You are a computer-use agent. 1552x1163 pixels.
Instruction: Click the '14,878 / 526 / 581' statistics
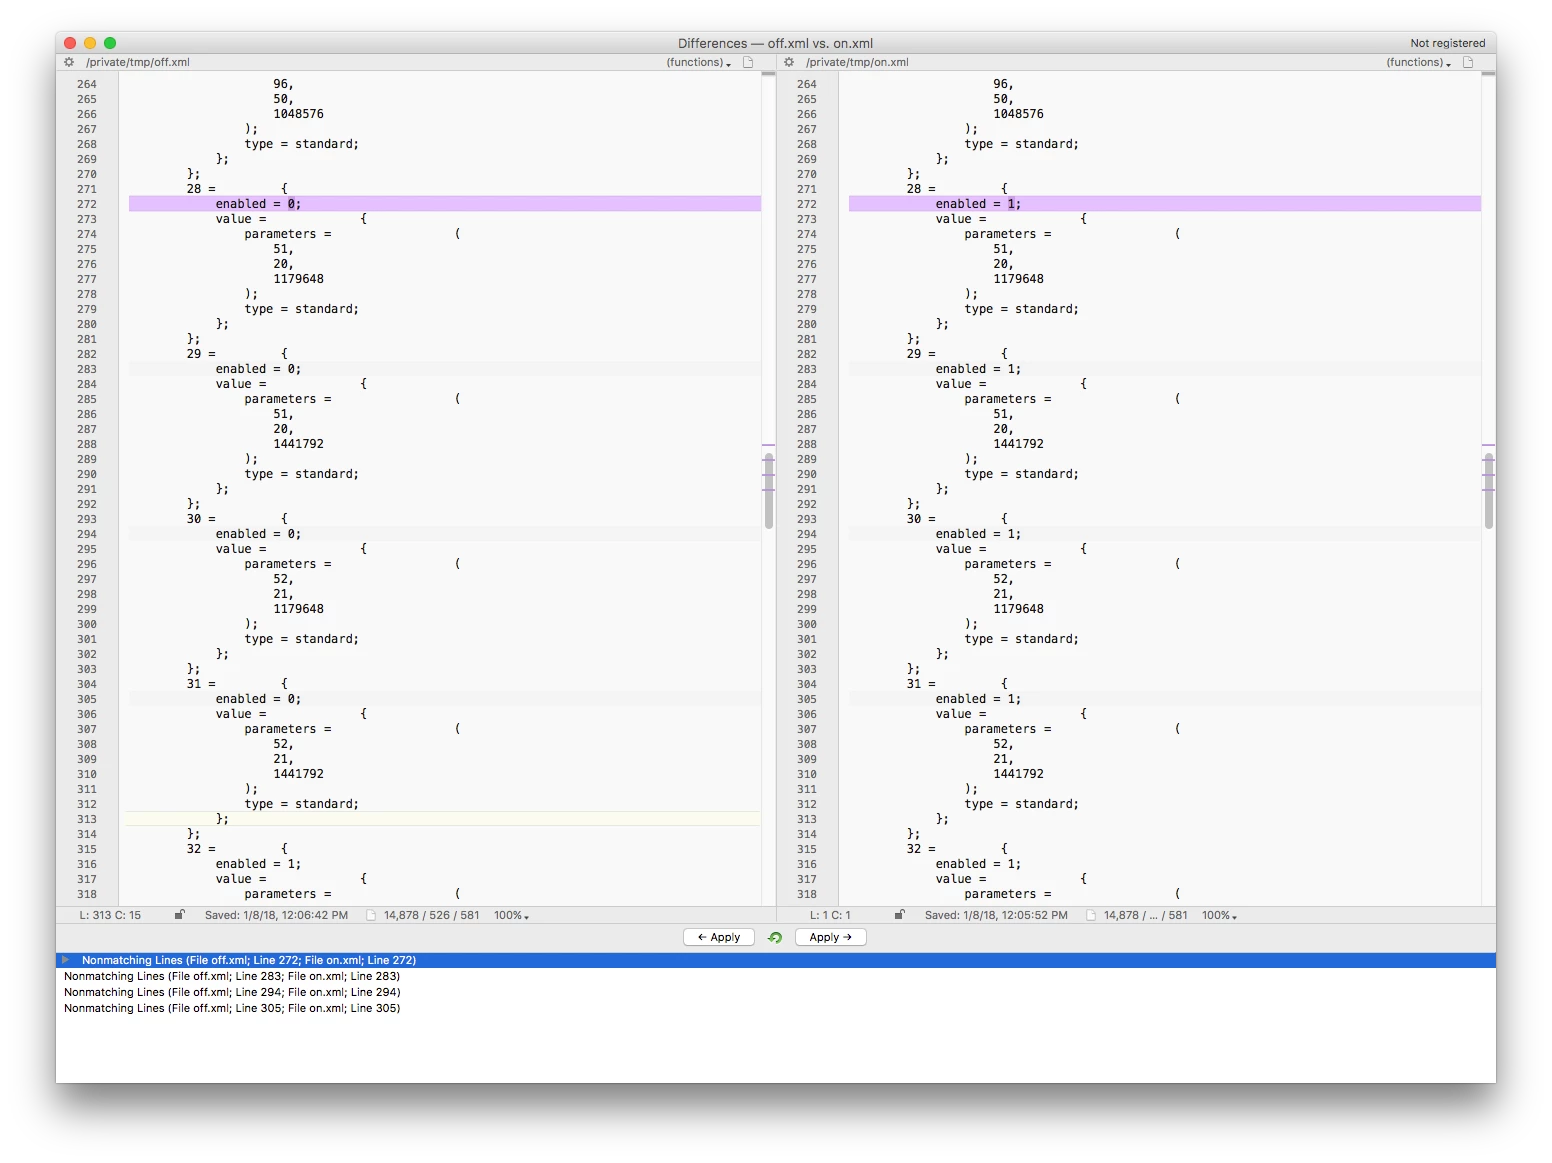pyautogui.click(x=431, y=915)
